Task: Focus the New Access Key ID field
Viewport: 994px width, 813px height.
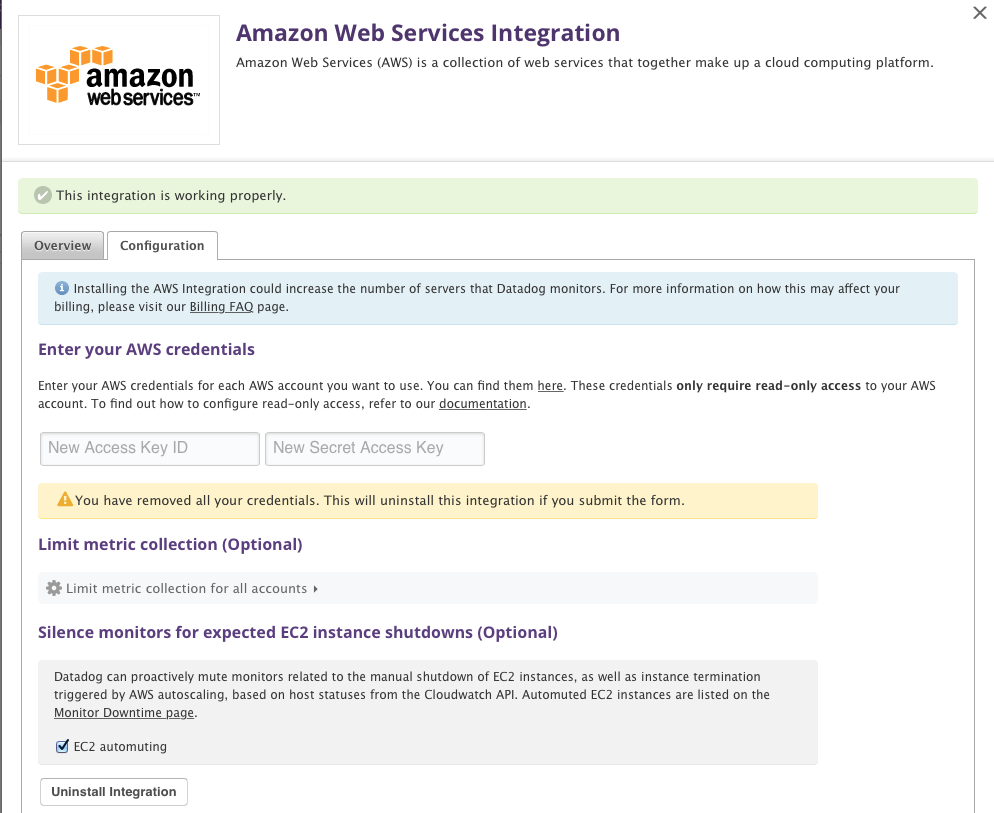Action: pos(150,448)
